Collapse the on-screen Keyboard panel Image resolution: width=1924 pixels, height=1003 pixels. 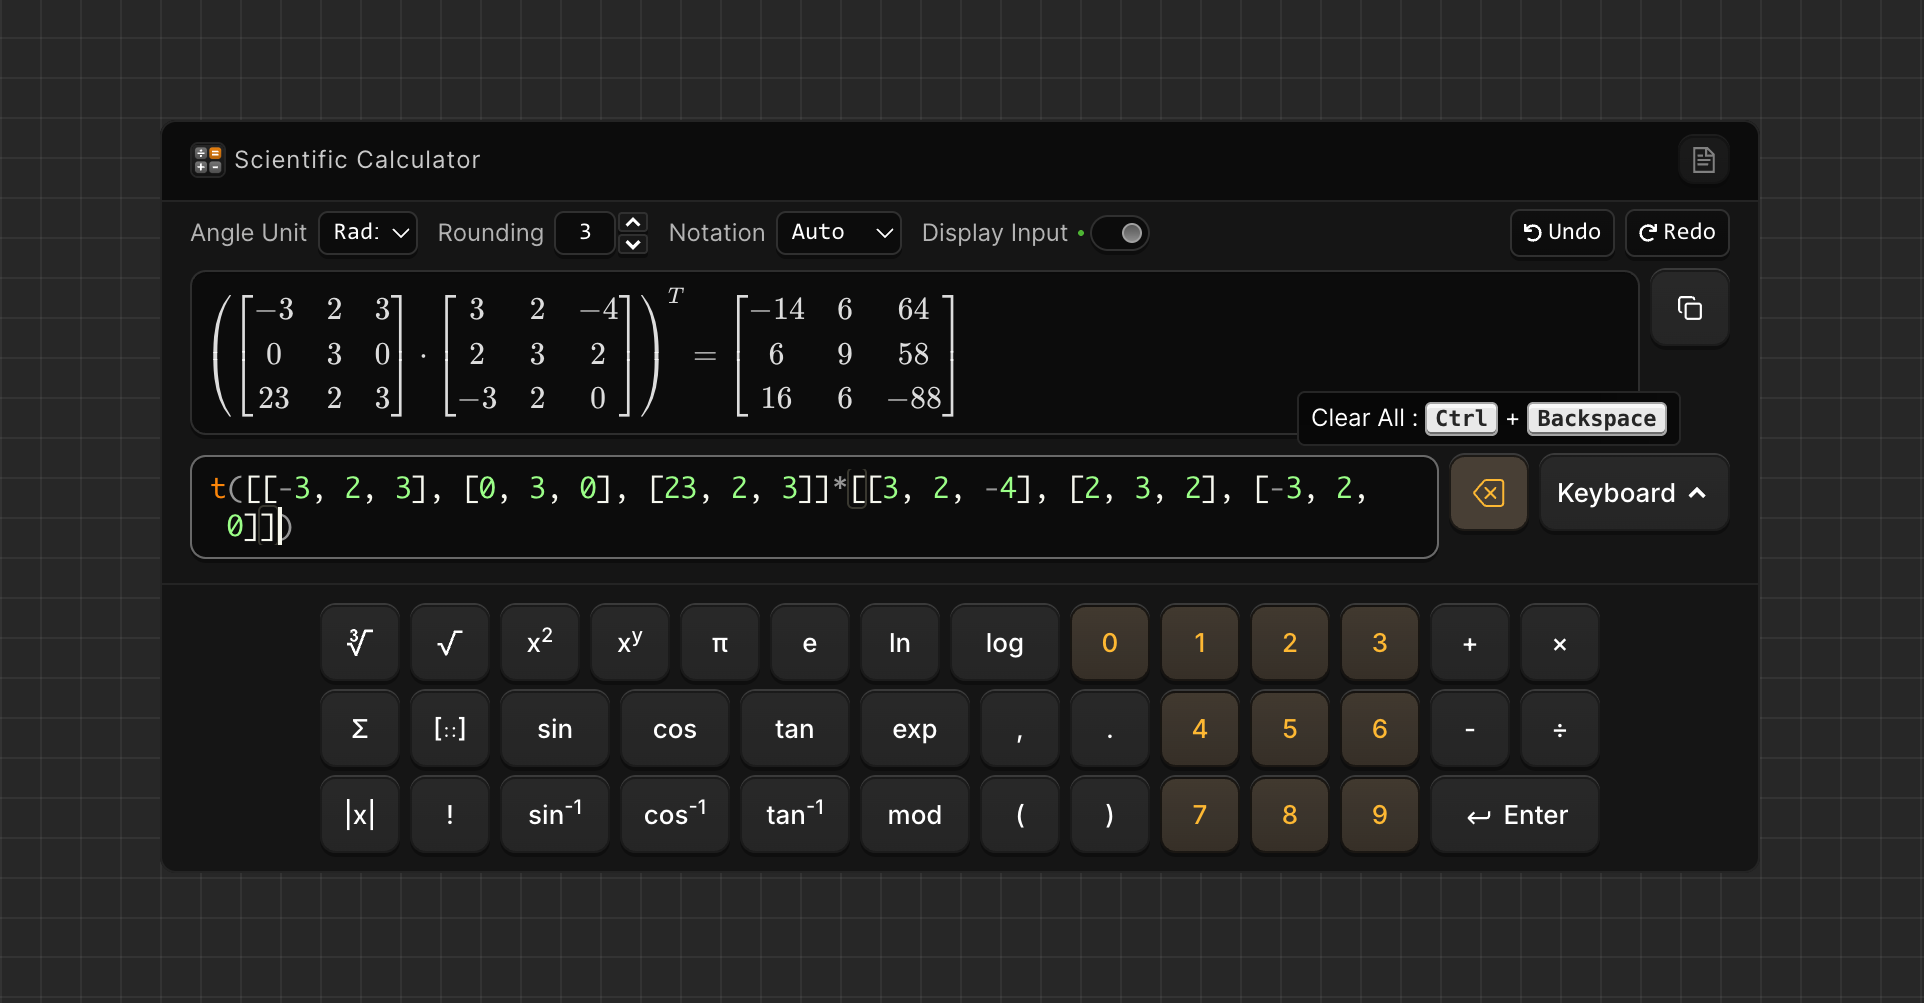(x=1632, y=492)
